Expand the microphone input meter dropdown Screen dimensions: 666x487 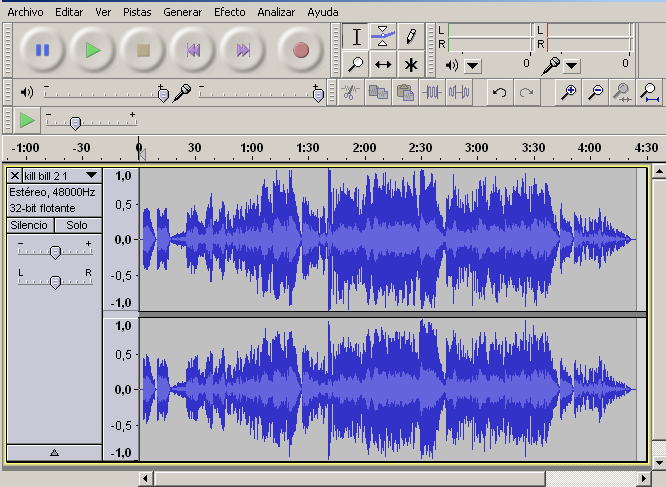point(571,66)
